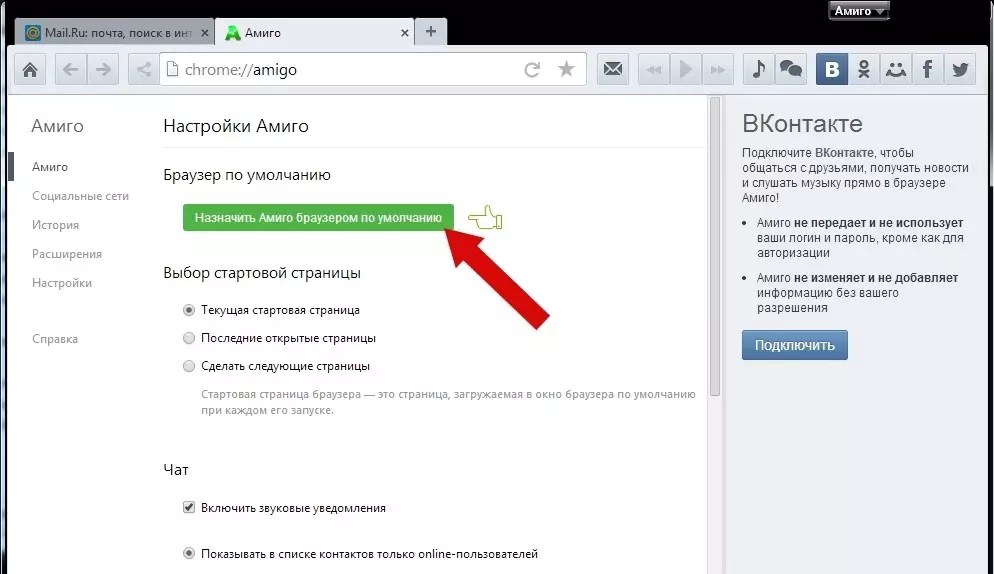Open the Mail envelope icon
The width and height of the screenshot is (994, 574).
click(613, 70)
